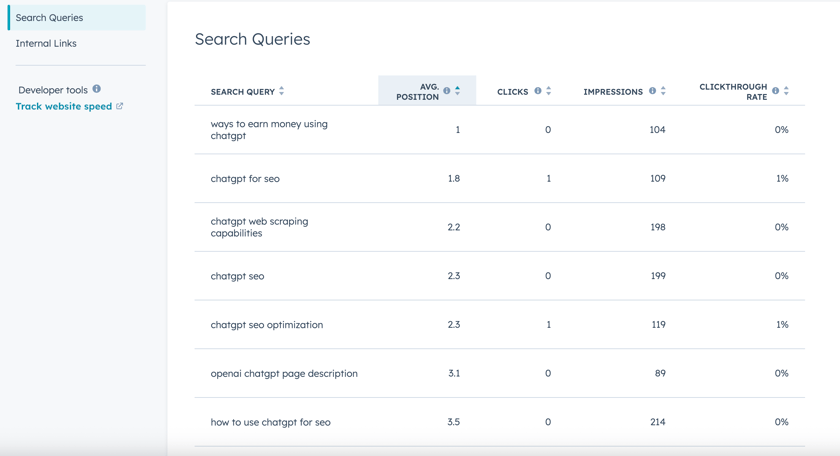Show the info tooltip for Impressions column
This screenshot has width=840, height=456.
click(x=652, y=91)
